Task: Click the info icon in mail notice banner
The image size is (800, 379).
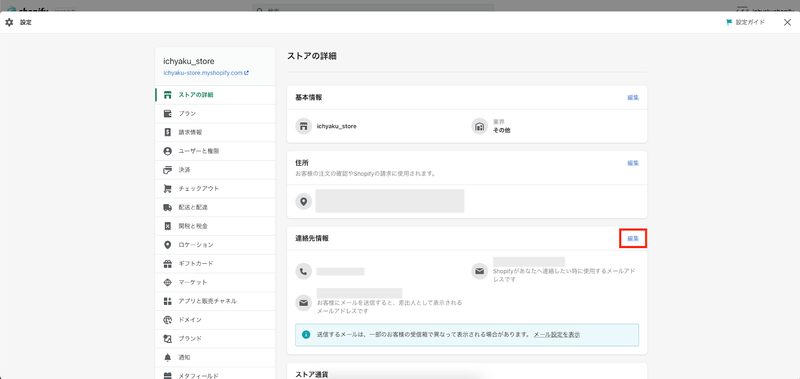Action: click(306, 335)
